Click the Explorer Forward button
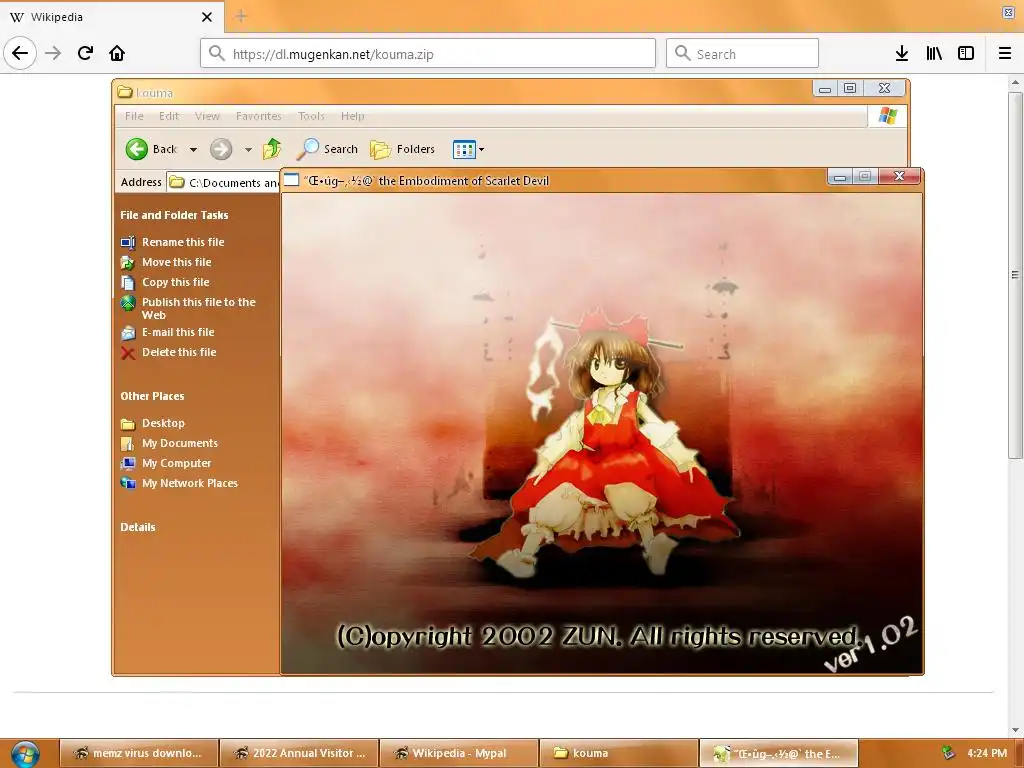Image resolution: width=1024 pixels, height=768 pixels. 221,150
